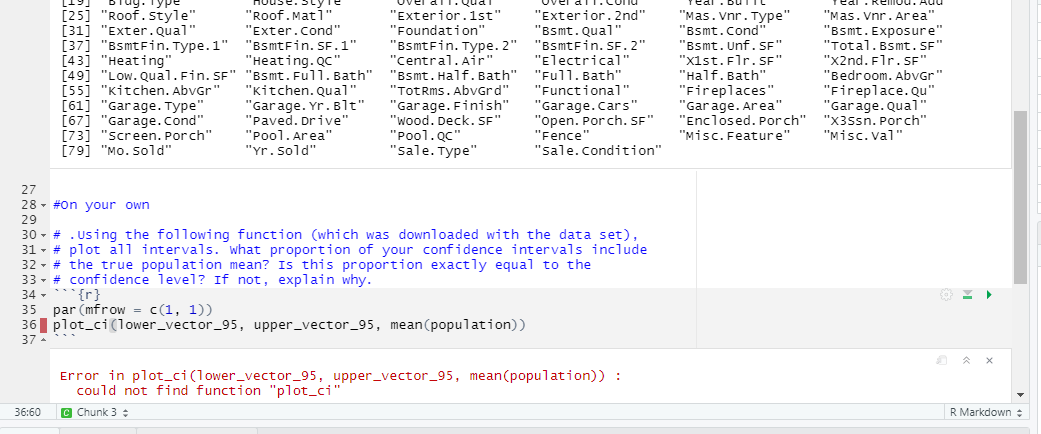This screenshot has height=434, width=1041.
Task: Click error message 'could not find function "plot_ci"'
Action: point(208,391)
